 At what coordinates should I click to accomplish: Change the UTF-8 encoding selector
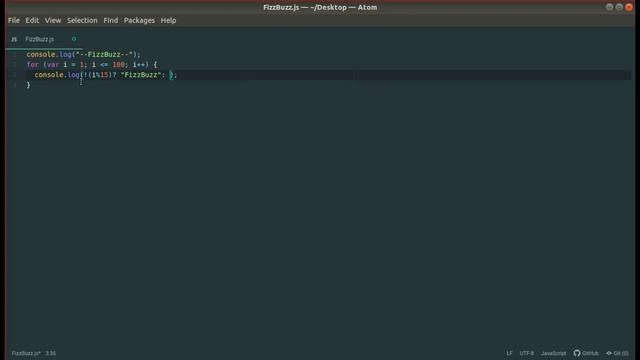(x=527, y=353)
